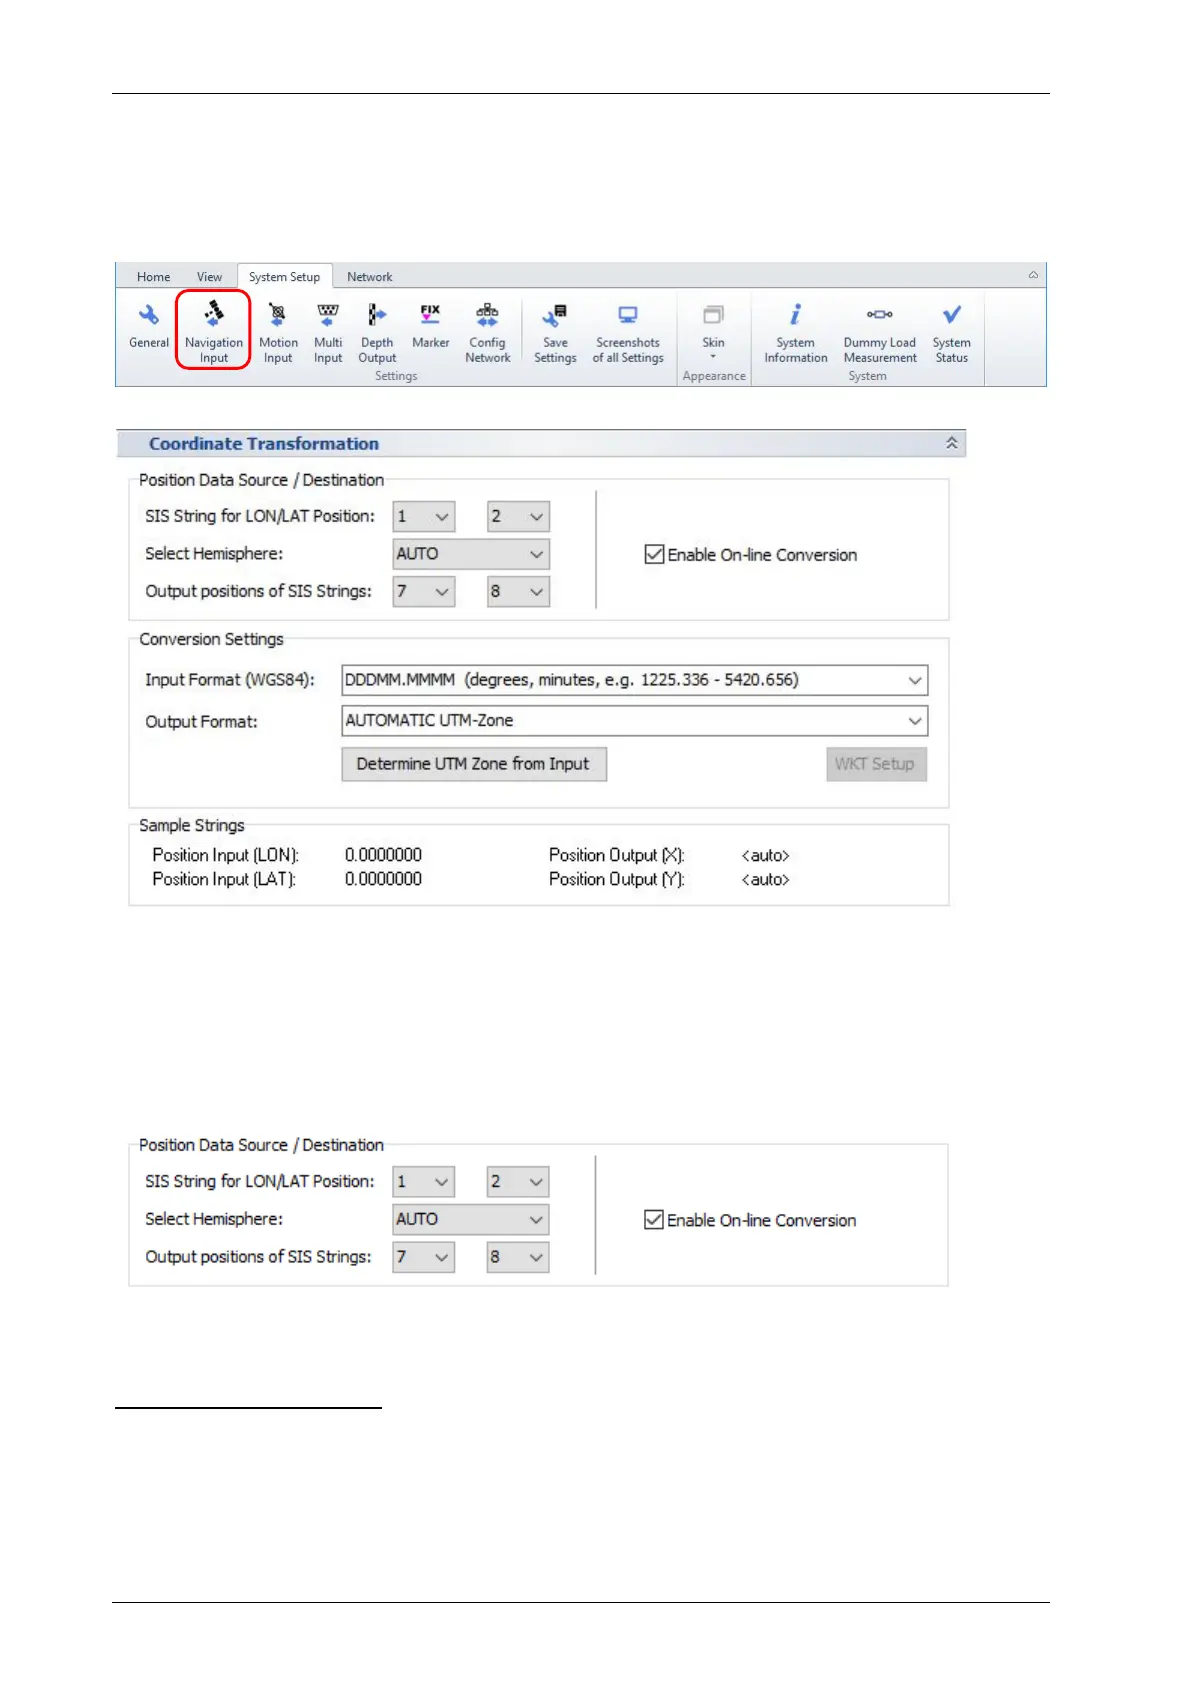The width and height of the screenshot is (1190, 1684).
Task: Open first SIS String dropdown in the standalone lower Position Data Source group
Action: (x=424, y=1181)
